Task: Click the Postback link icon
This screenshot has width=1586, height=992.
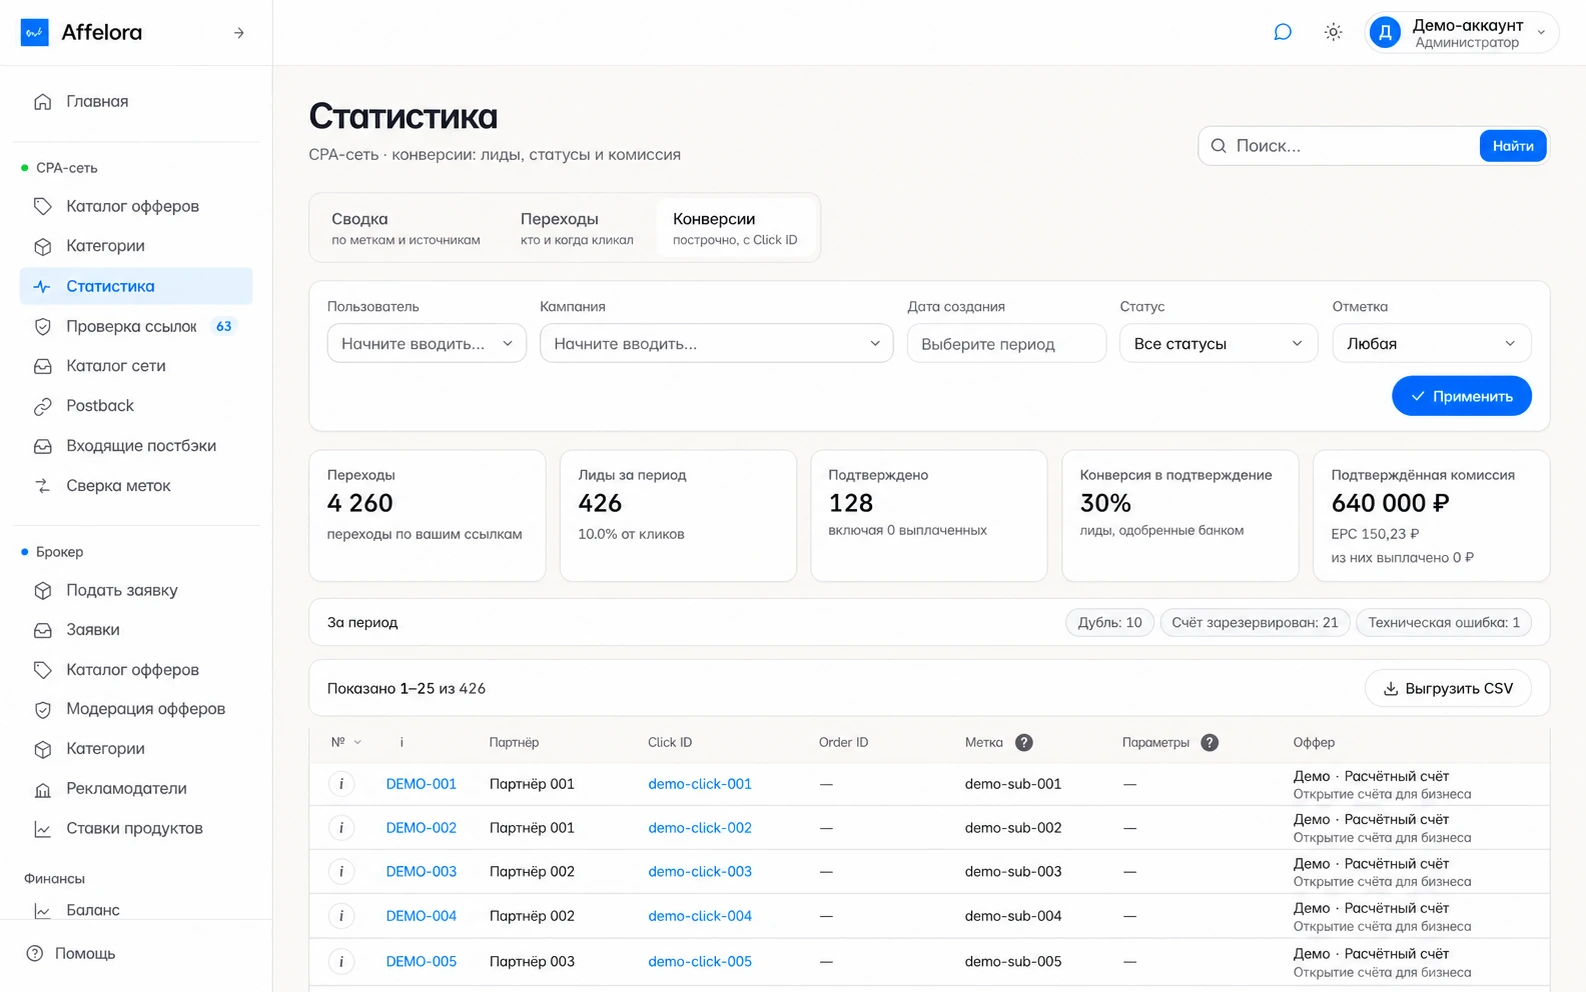Action: (x=42, y=406)
